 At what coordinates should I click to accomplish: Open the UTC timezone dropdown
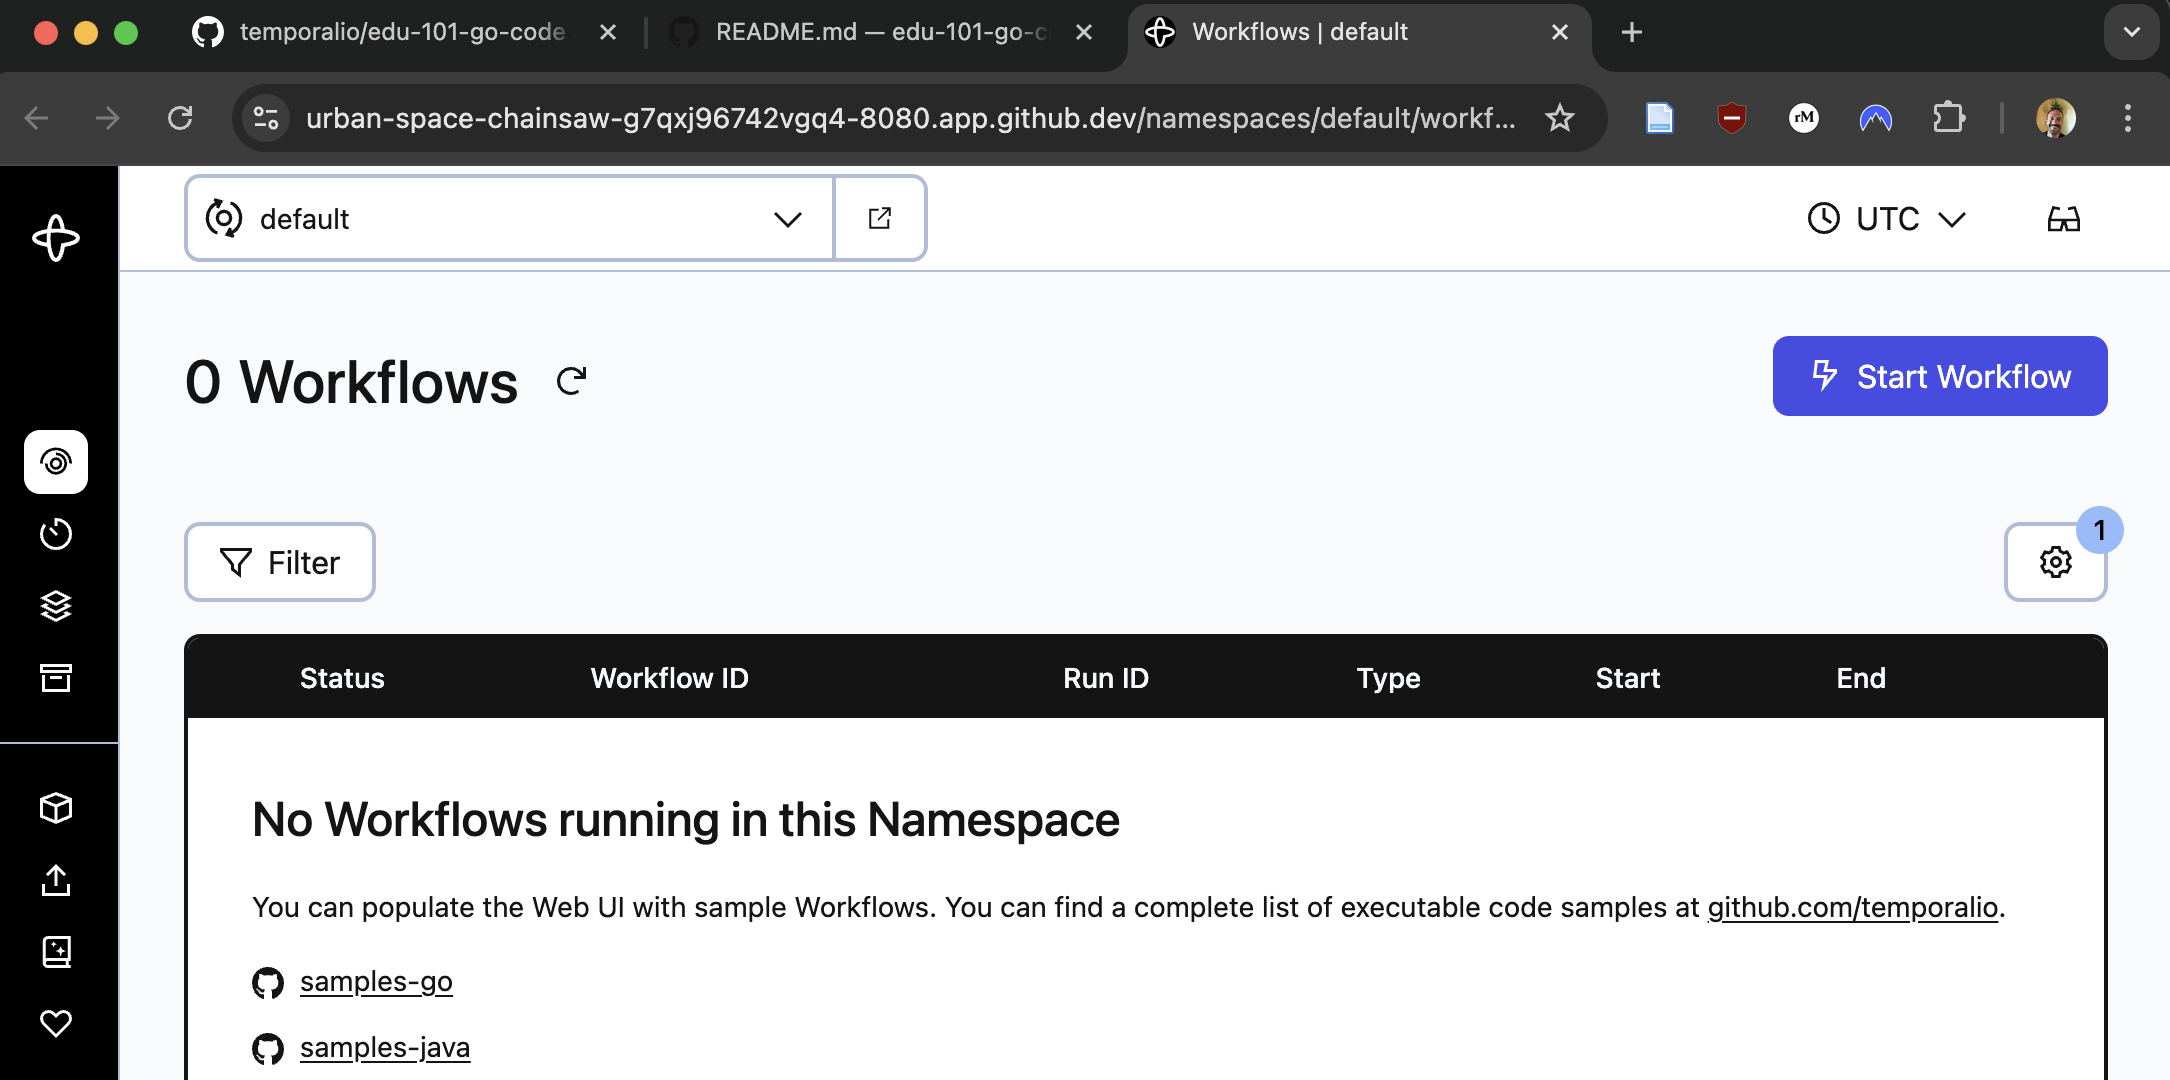tap(1887, 219)
